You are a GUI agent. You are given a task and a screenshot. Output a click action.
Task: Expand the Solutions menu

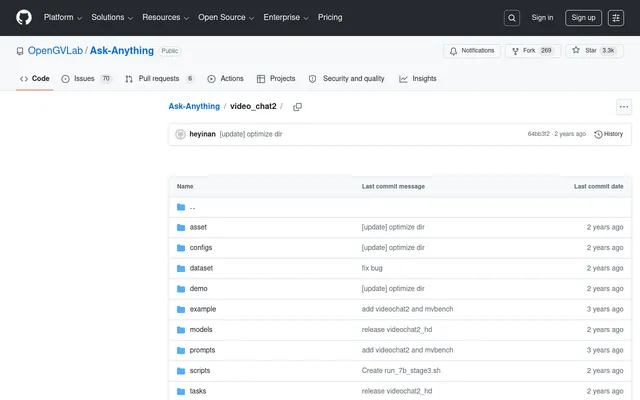(x=112, y=18)
